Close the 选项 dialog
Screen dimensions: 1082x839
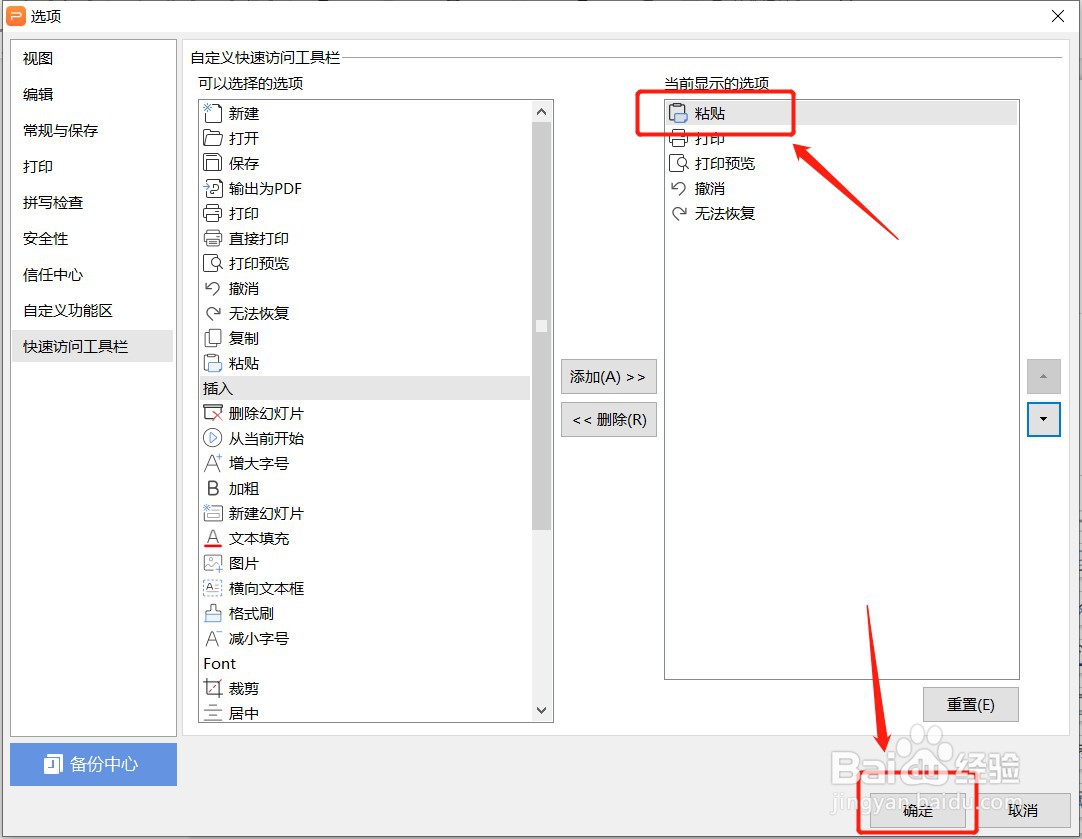point(1057,16)
